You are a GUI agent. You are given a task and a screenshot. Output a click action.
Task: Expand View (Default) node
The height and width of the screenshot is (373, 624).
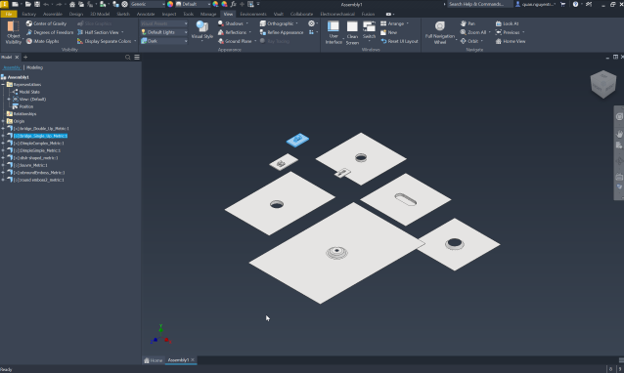point(9,99)
